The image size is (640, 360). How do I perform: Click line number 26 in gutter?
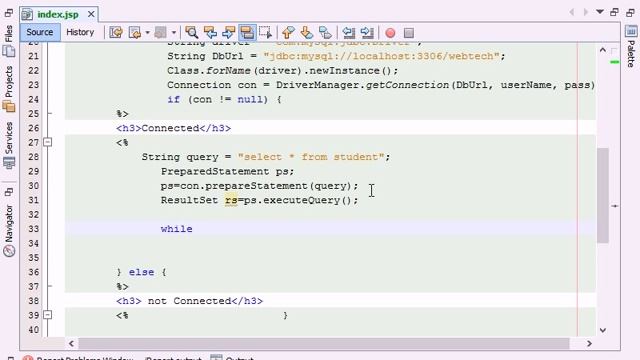tap(34, 128)
